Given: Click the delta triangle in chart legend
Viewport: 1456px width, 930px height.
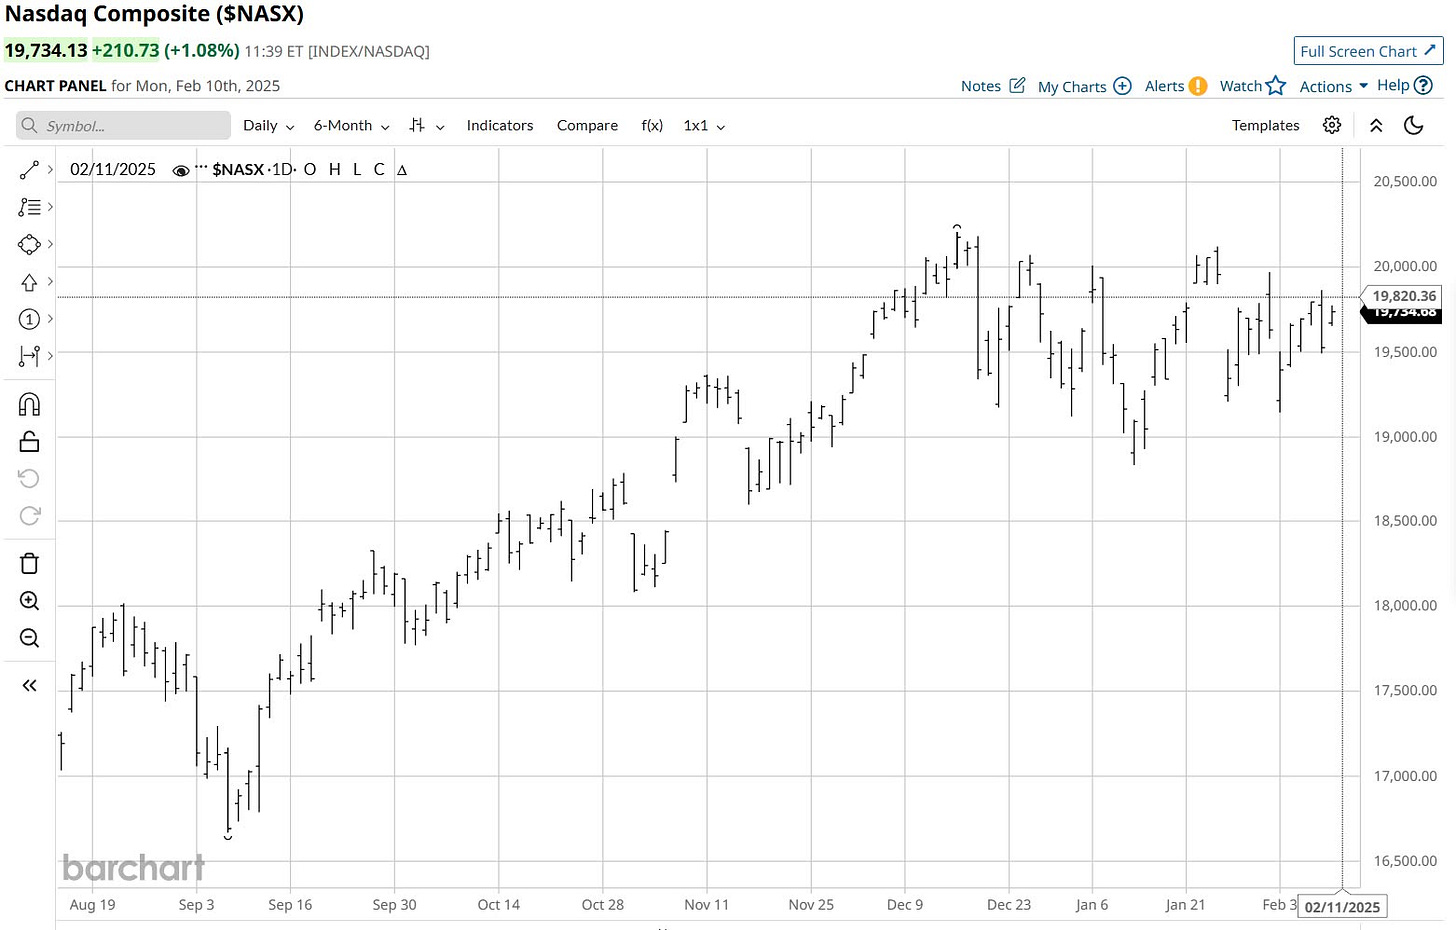Looking at the screenshot, I should click(x=402, y=170).
